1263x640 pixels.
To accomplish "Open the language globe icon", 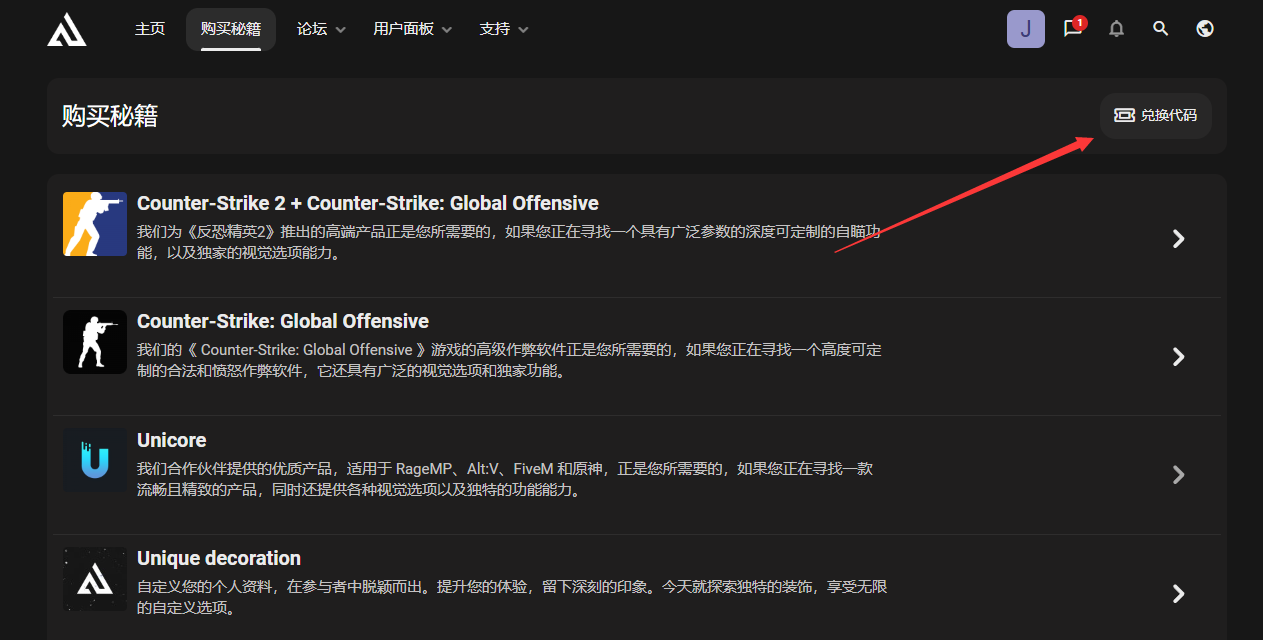I will (x=1205, y=29).
